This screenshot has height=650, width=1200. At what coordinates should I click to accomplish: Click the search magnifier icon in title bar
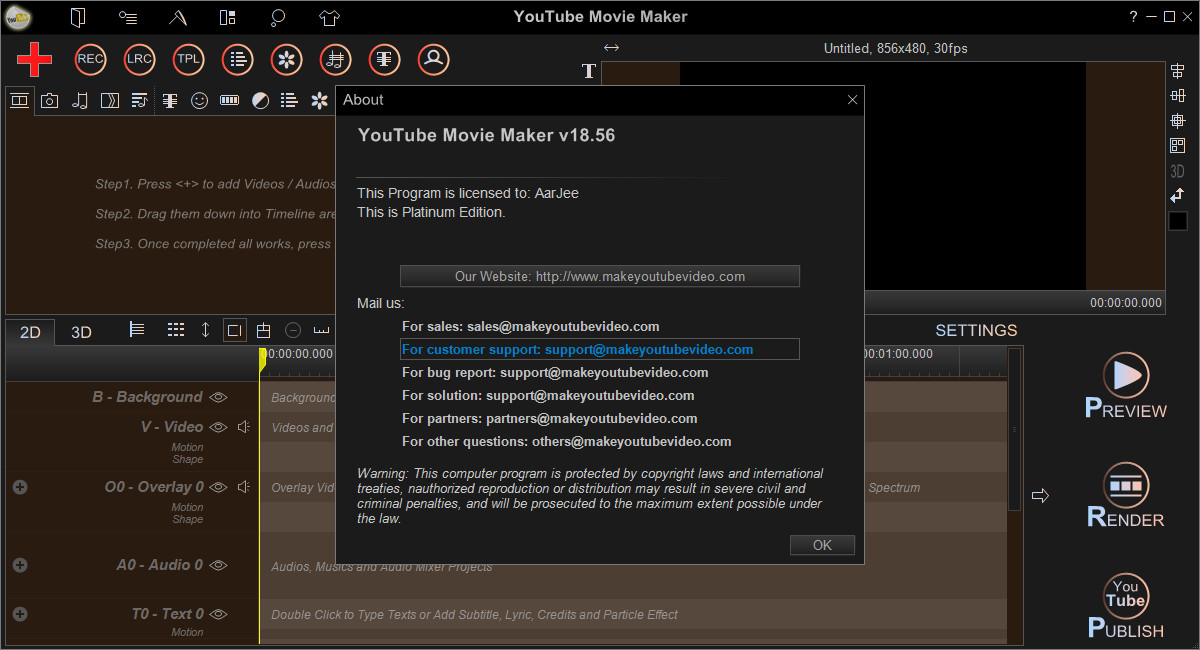click(279, 17)
